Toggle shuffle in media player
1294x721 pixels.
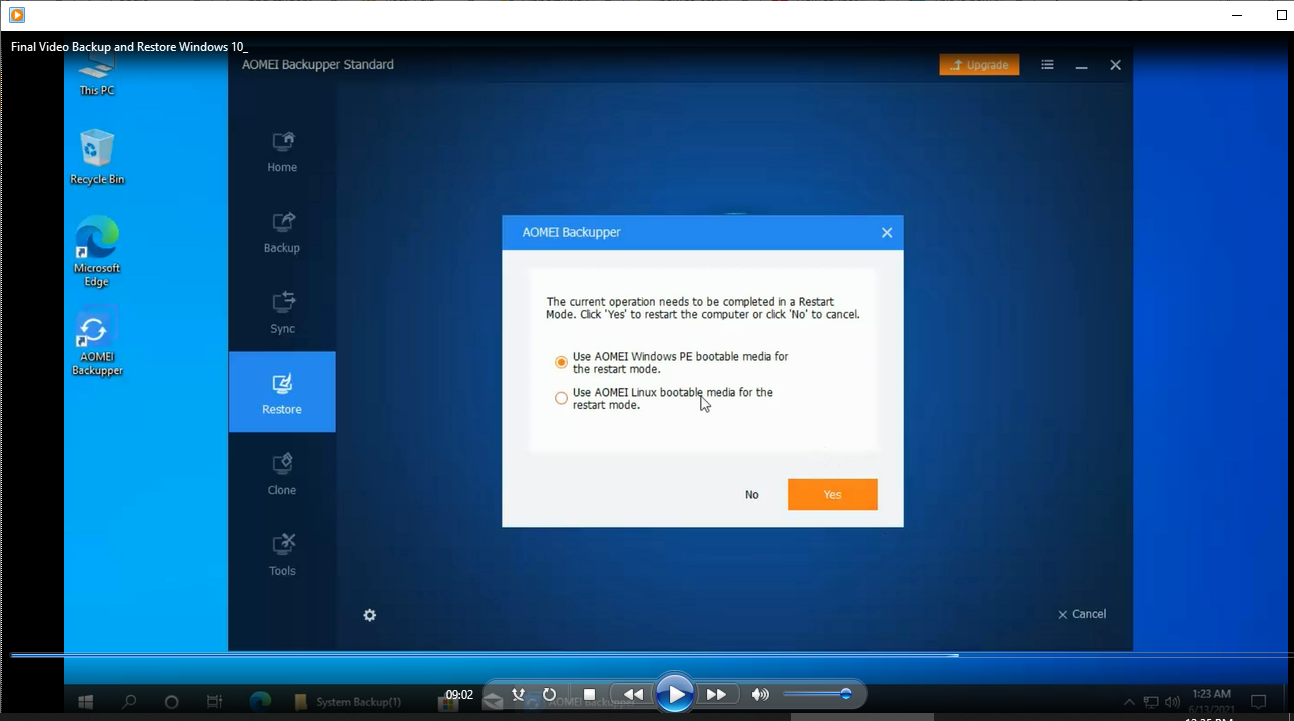[x=518, y=694]
